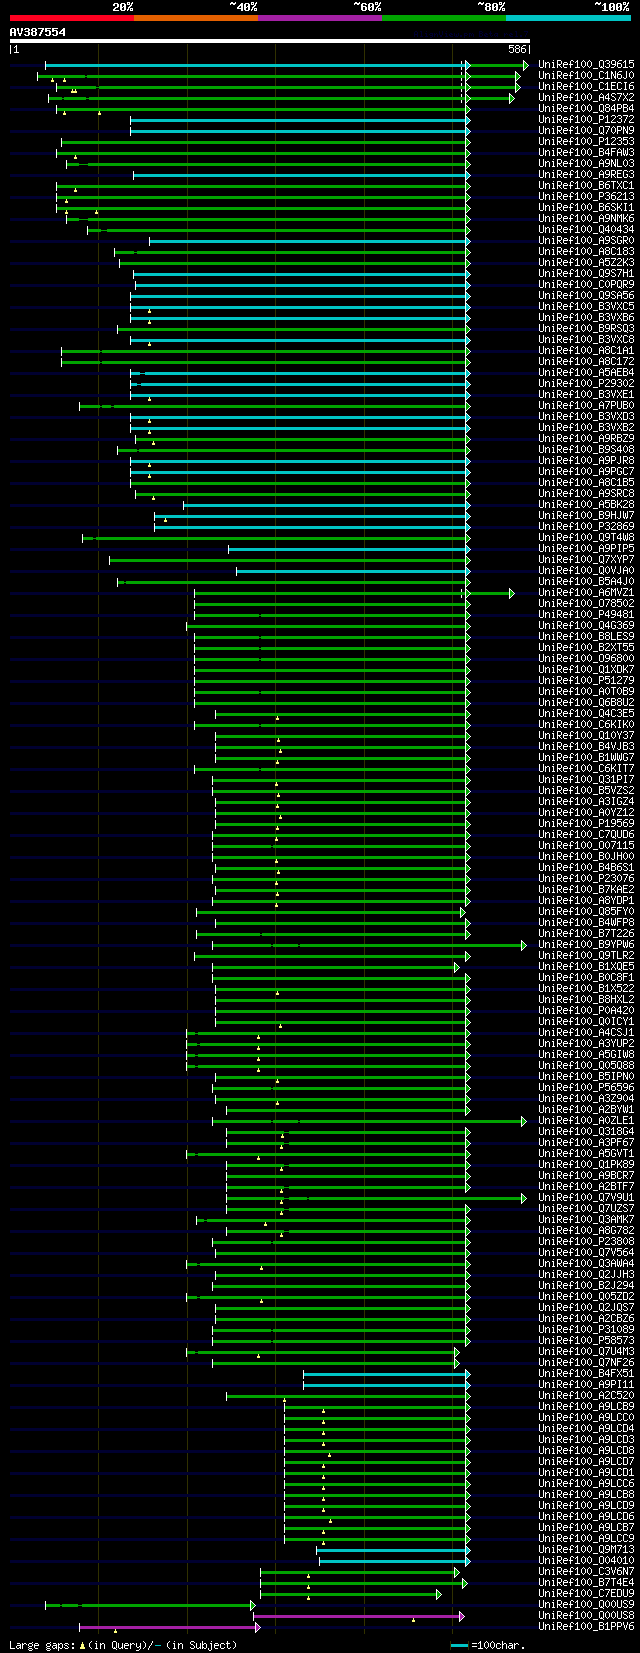640x1653 pixels.
Task: Select hit label UniRef100_Q9S7H1
Action: [x=586, y=273]
